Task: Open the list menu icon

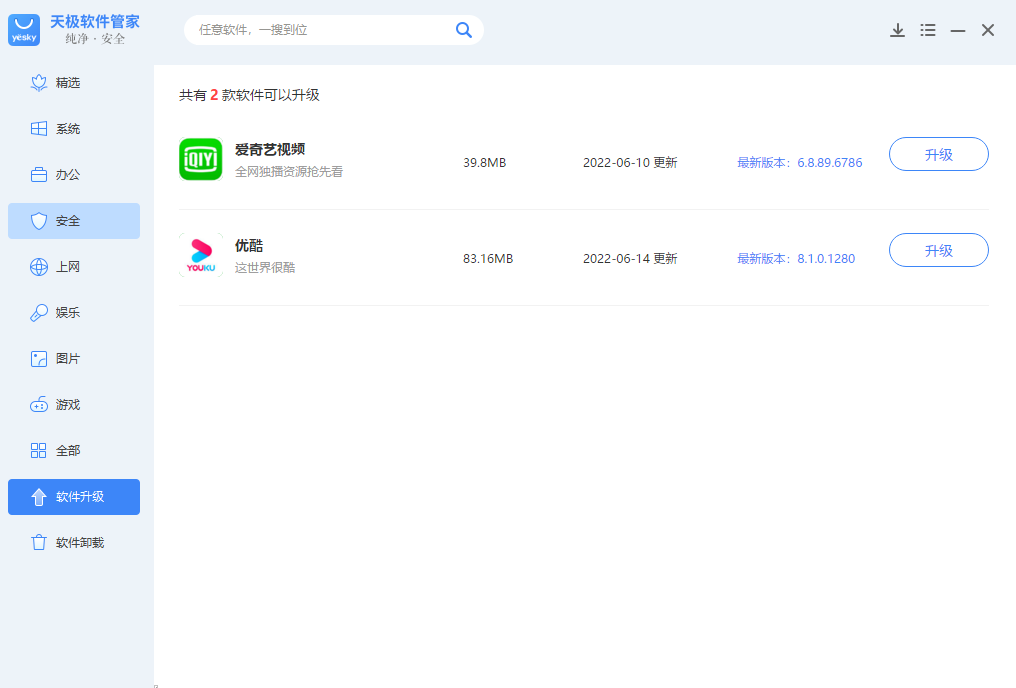Action: point(927,30)
